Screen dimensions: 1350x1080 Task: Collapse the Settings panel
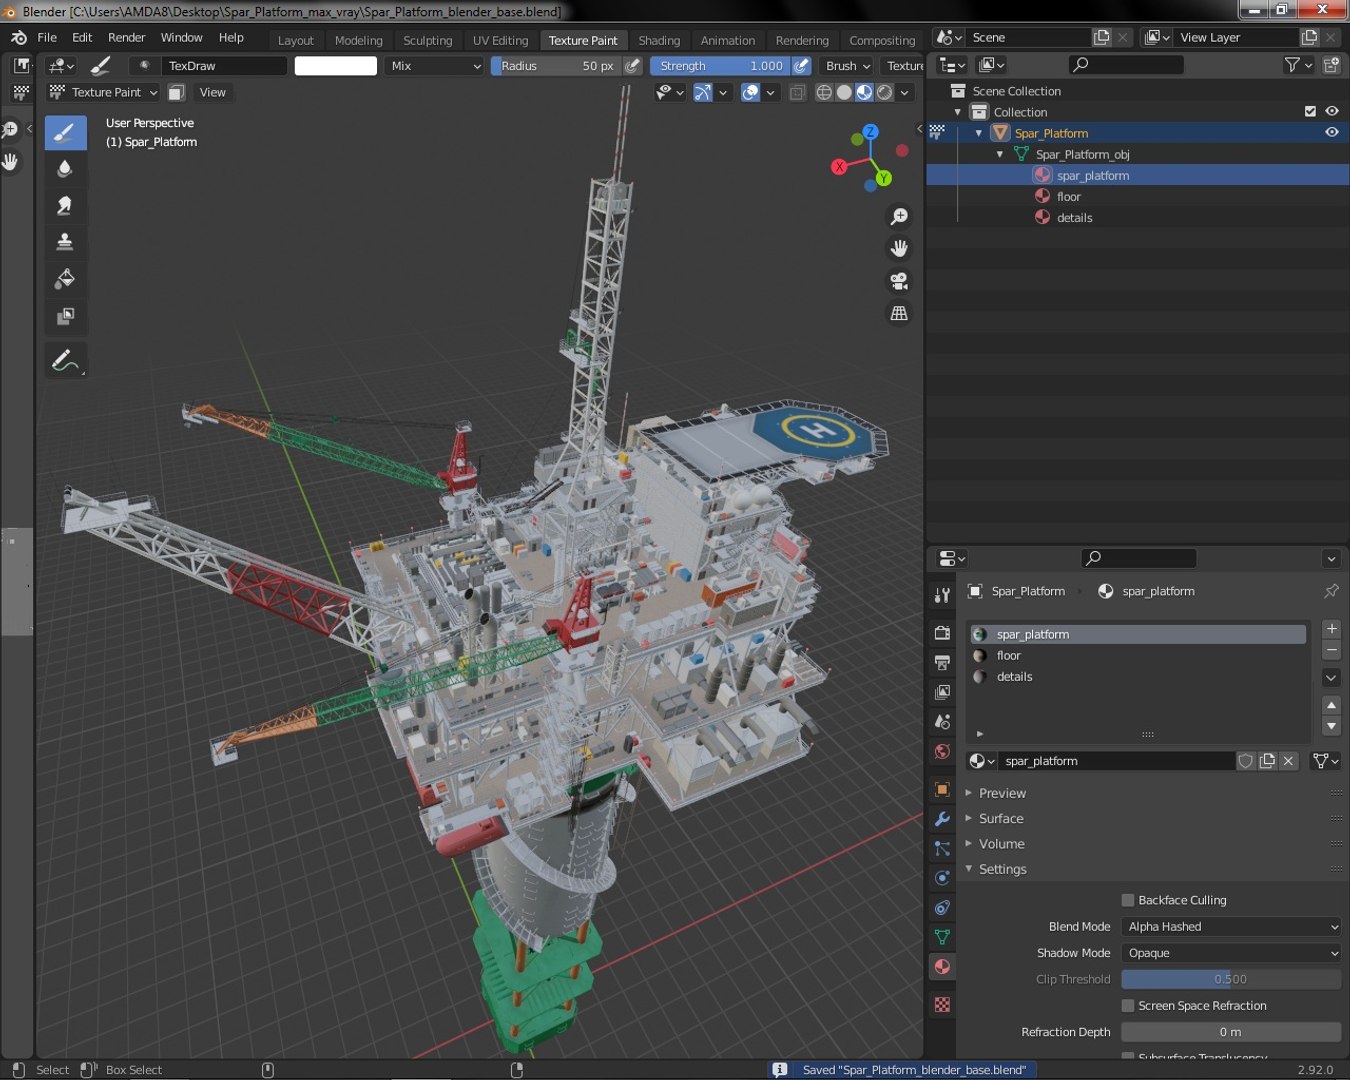pos(1002,869)
